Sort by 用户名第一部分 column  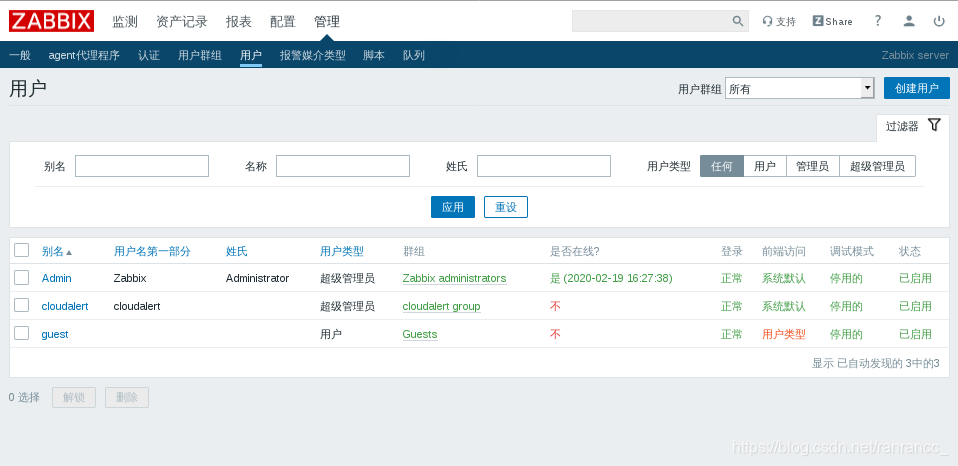pyautogui.click(x=152, y=251)
